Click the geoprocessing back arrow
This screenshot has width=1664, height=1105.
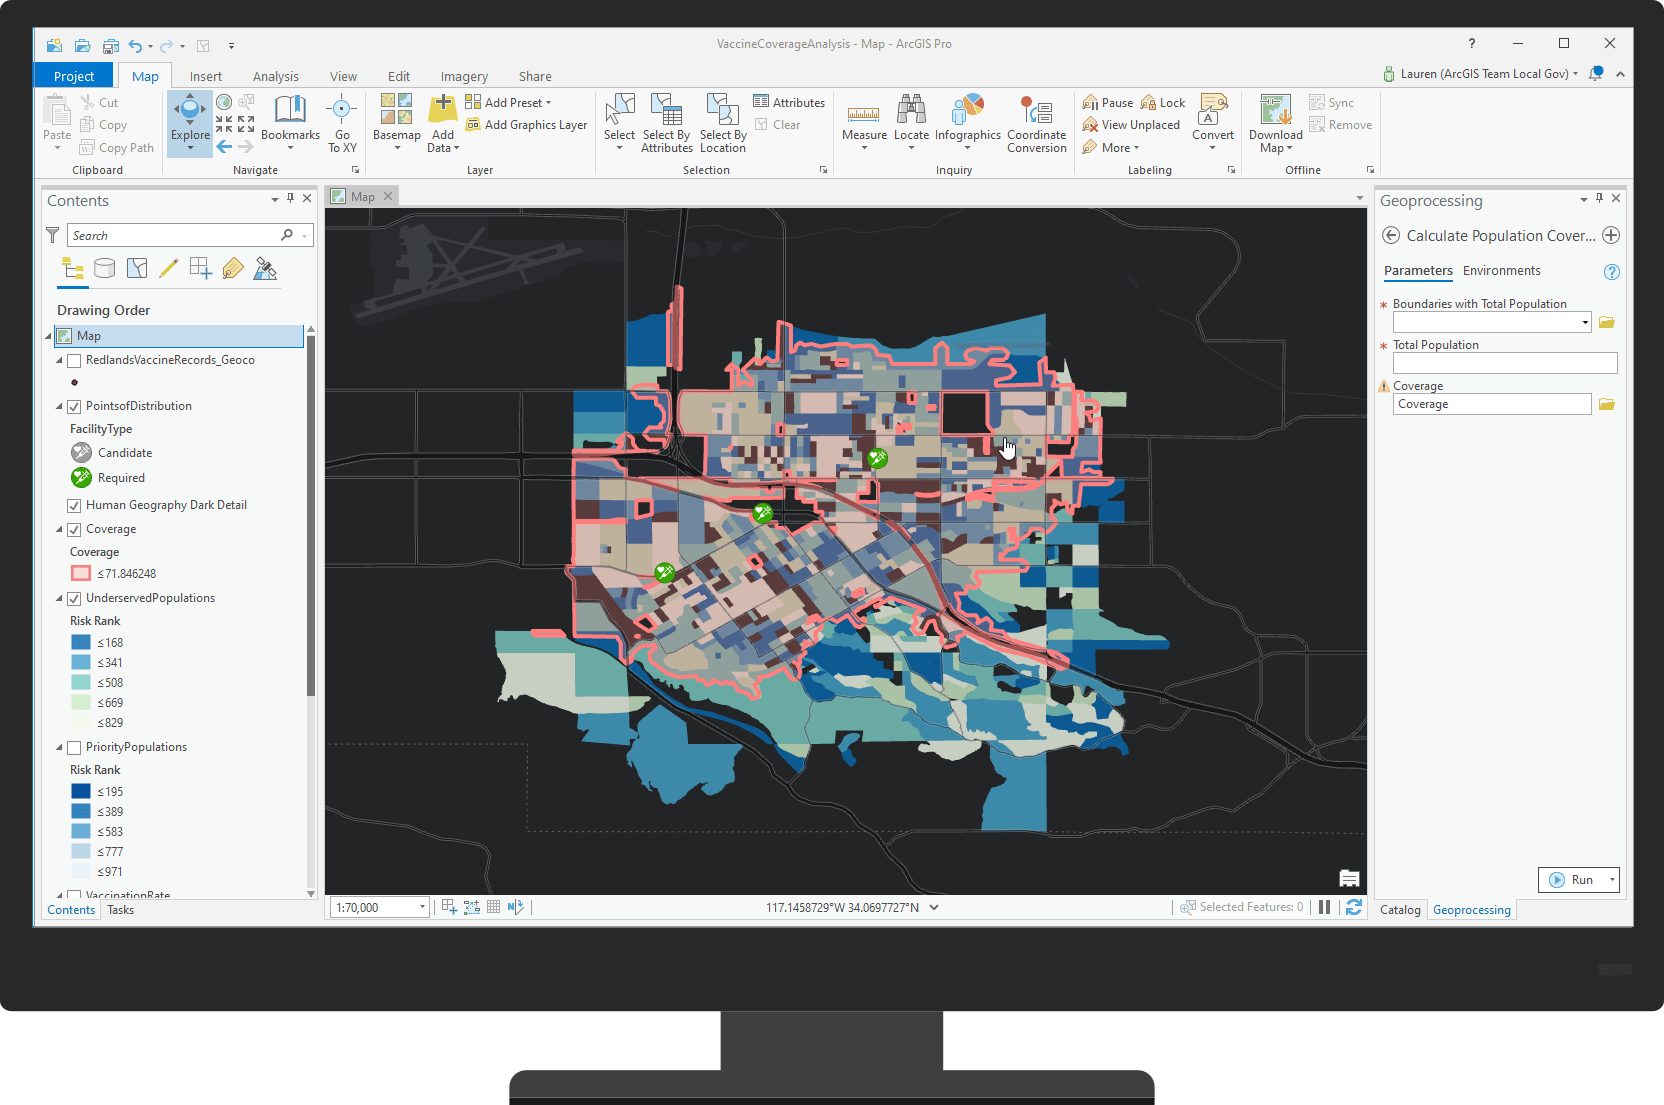pyautogui.click(x=1391, y=235)
